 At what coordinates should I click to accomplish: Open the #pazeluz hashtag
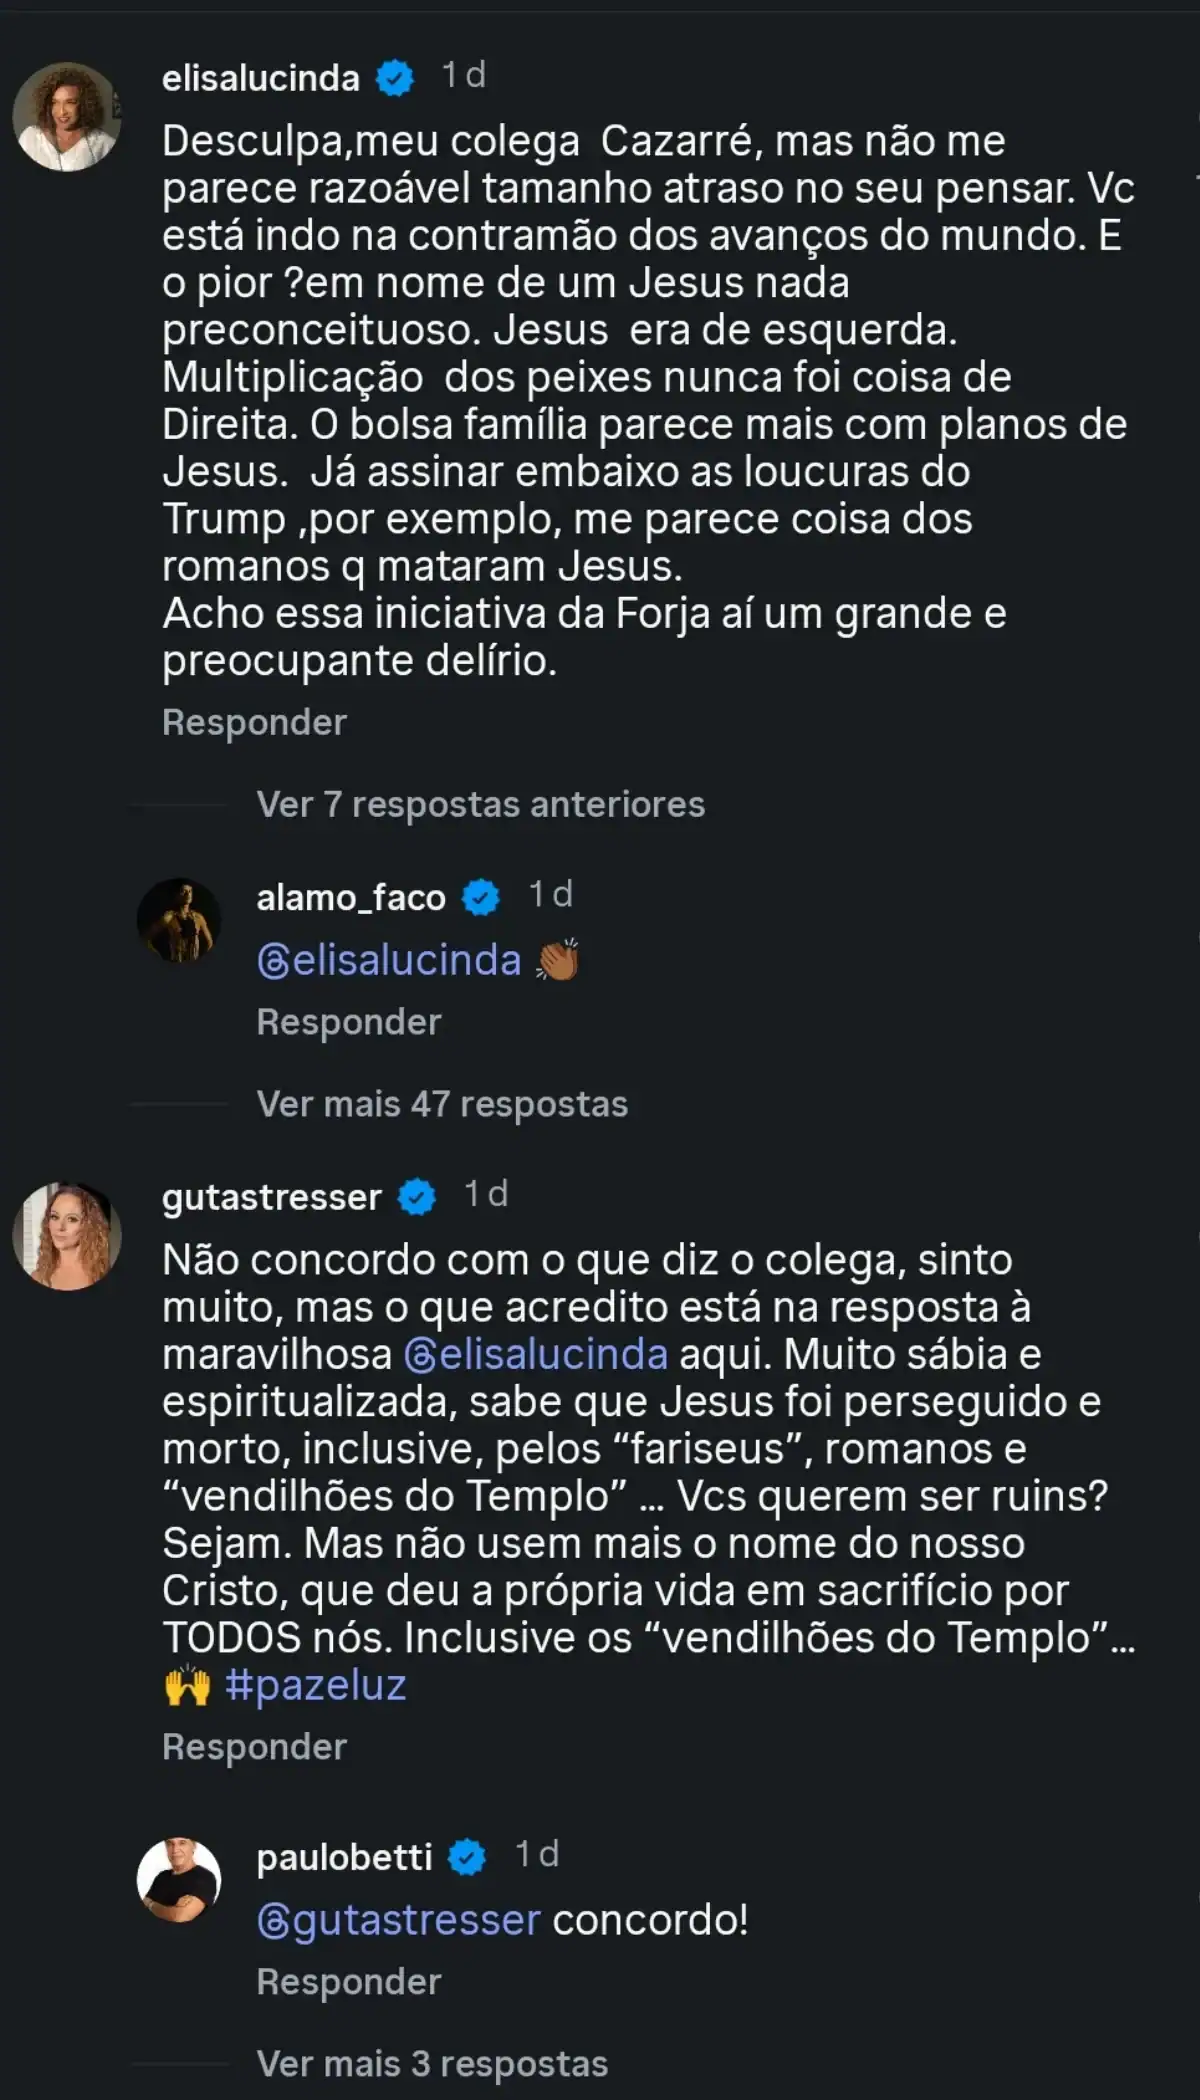pos(316,1685)
